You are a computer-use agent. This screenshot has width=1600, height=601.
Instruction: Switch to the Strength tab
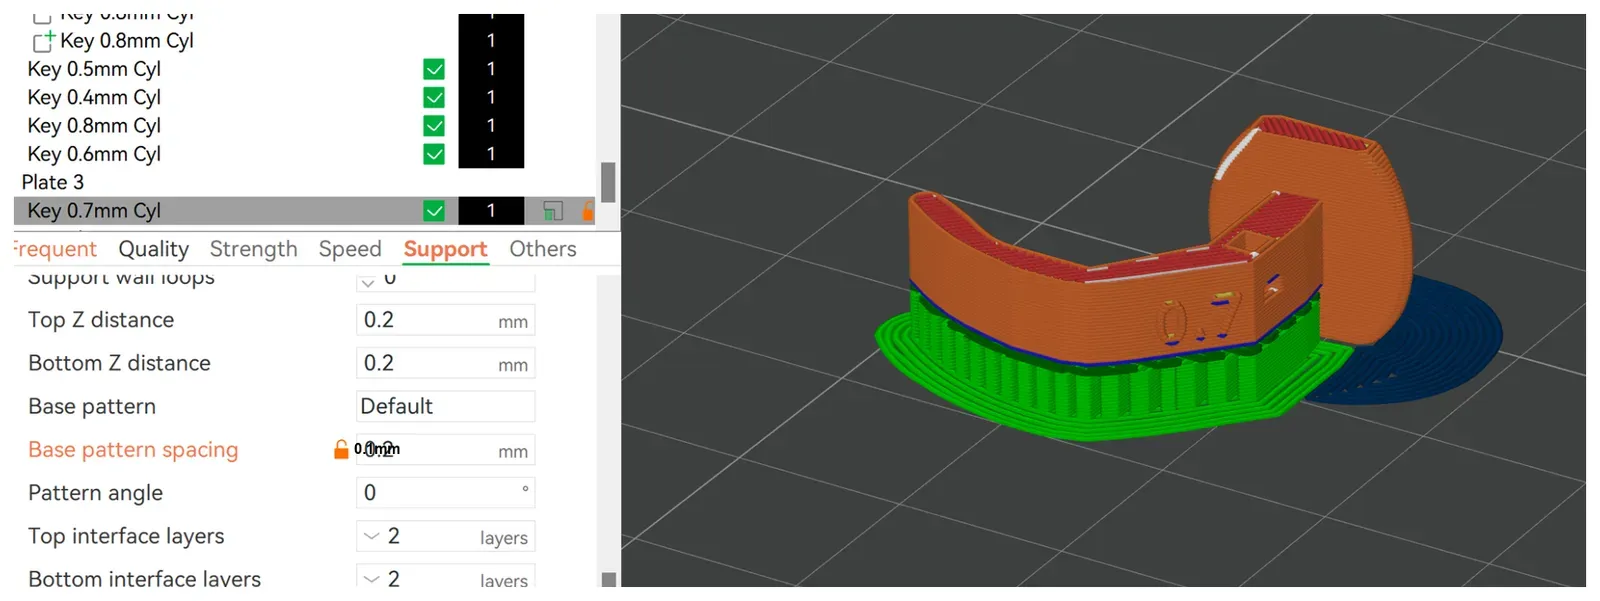coord(253,249)
